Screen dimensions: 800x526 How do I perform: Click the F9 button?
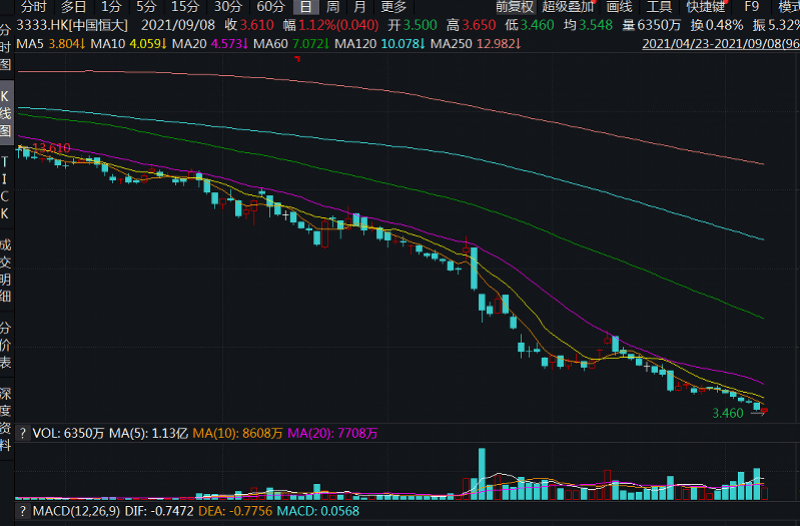751,6
